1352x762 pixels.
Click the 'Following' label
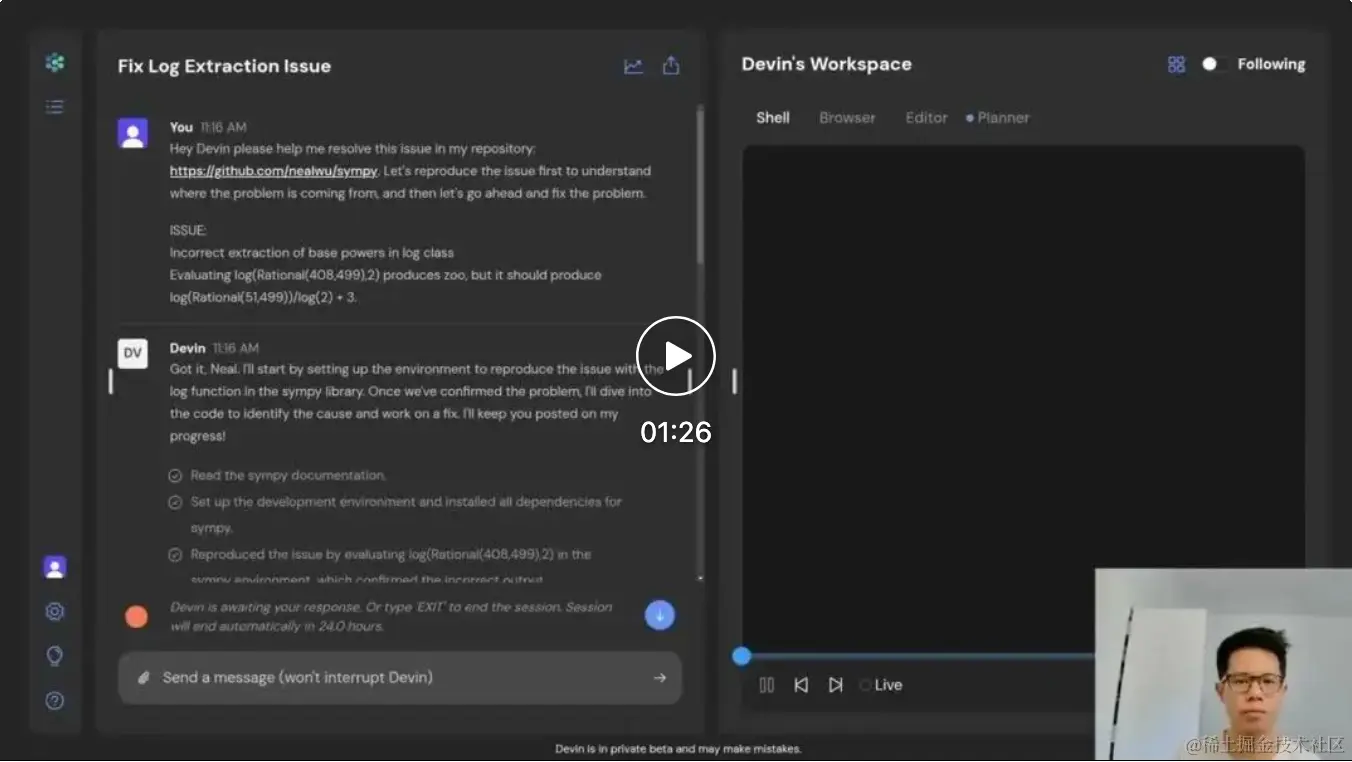click(1271, 64)
